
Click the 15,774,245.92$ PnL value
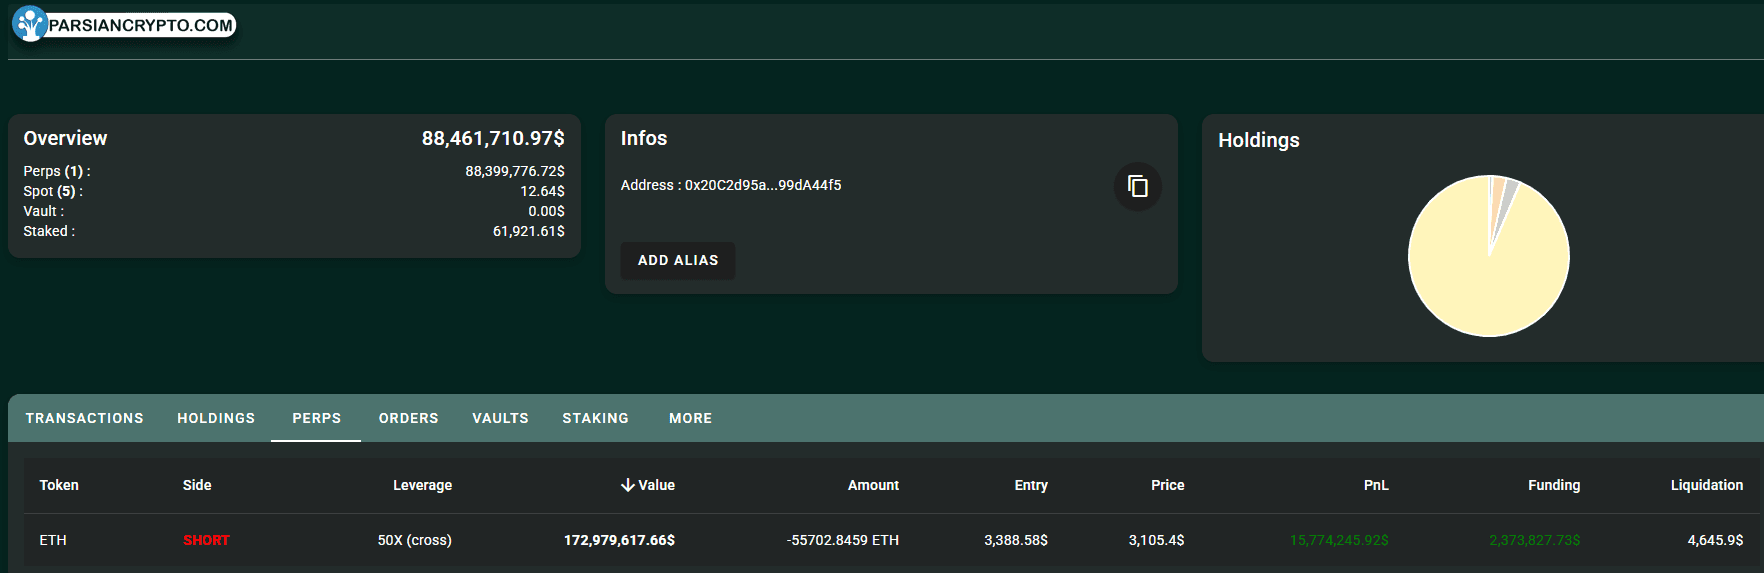point(1339,540)
